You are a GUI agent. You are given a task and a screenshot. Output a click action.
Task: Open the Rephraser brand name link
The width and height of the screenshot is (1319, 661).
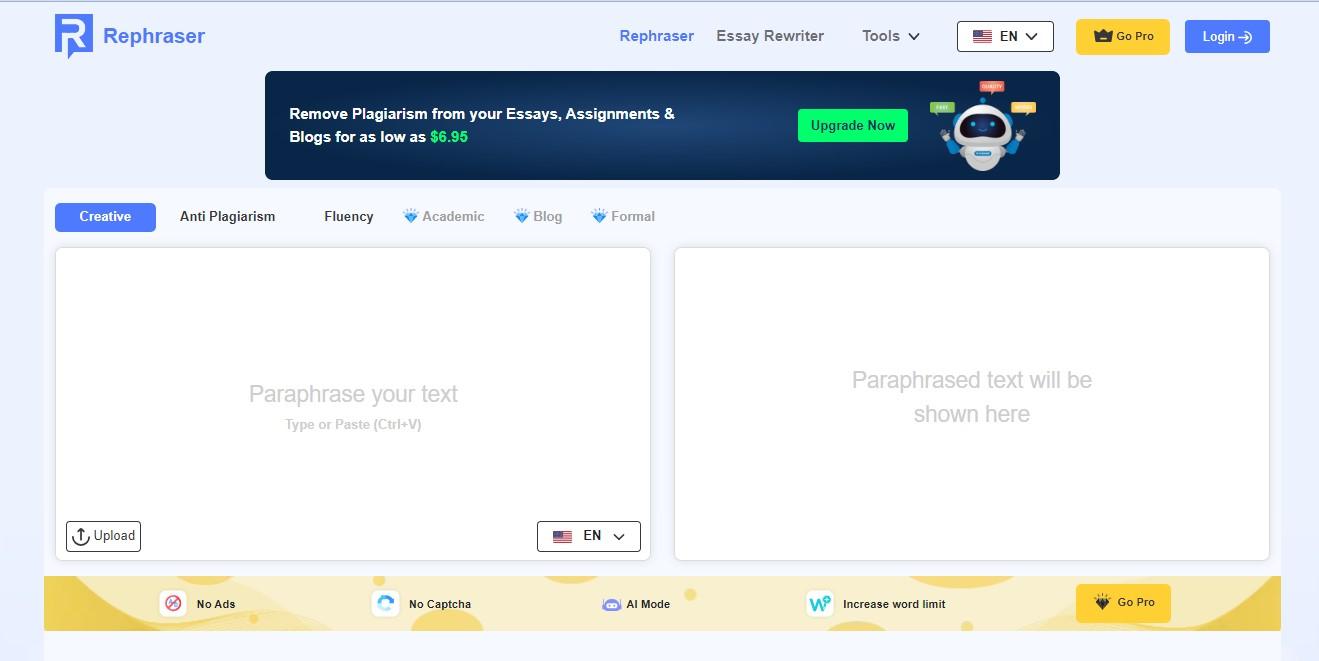coord(154,36)
